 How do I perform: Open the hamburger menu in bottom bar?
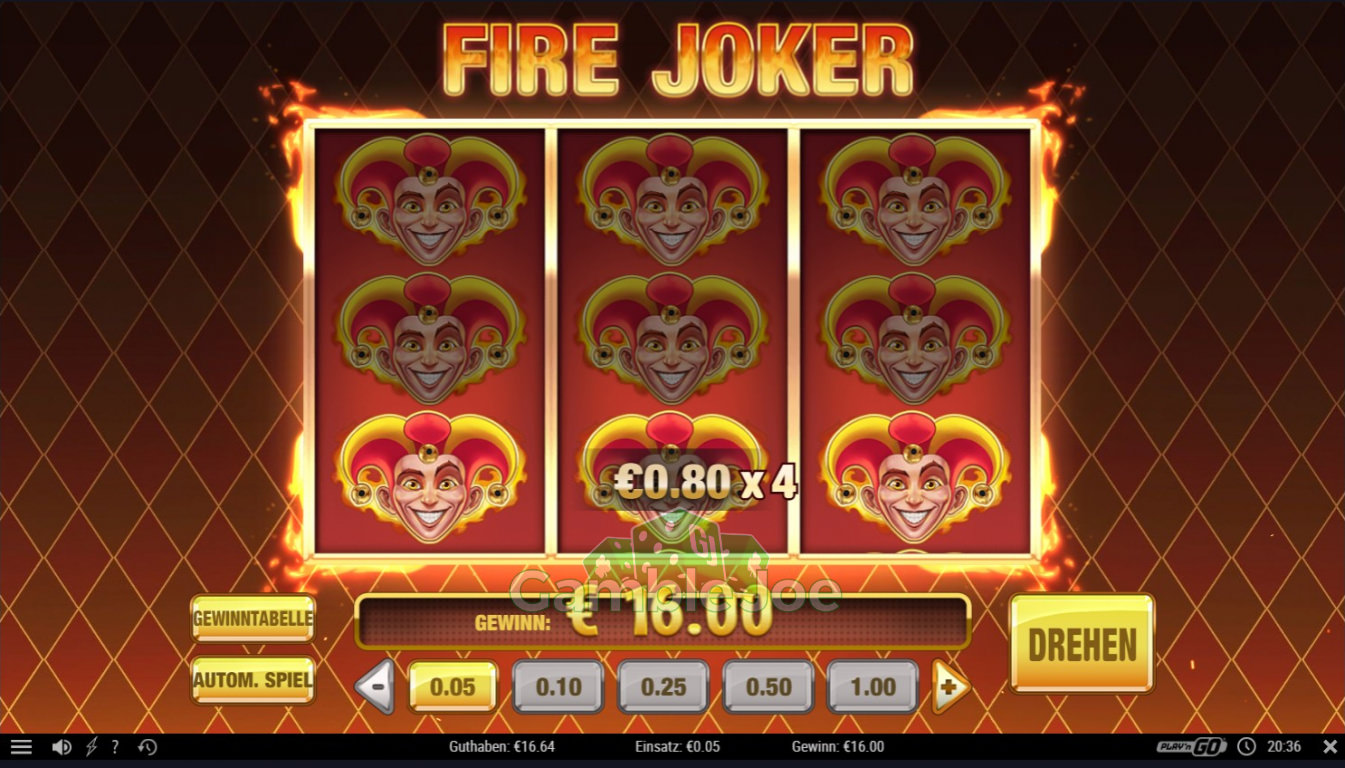point(21,747)
